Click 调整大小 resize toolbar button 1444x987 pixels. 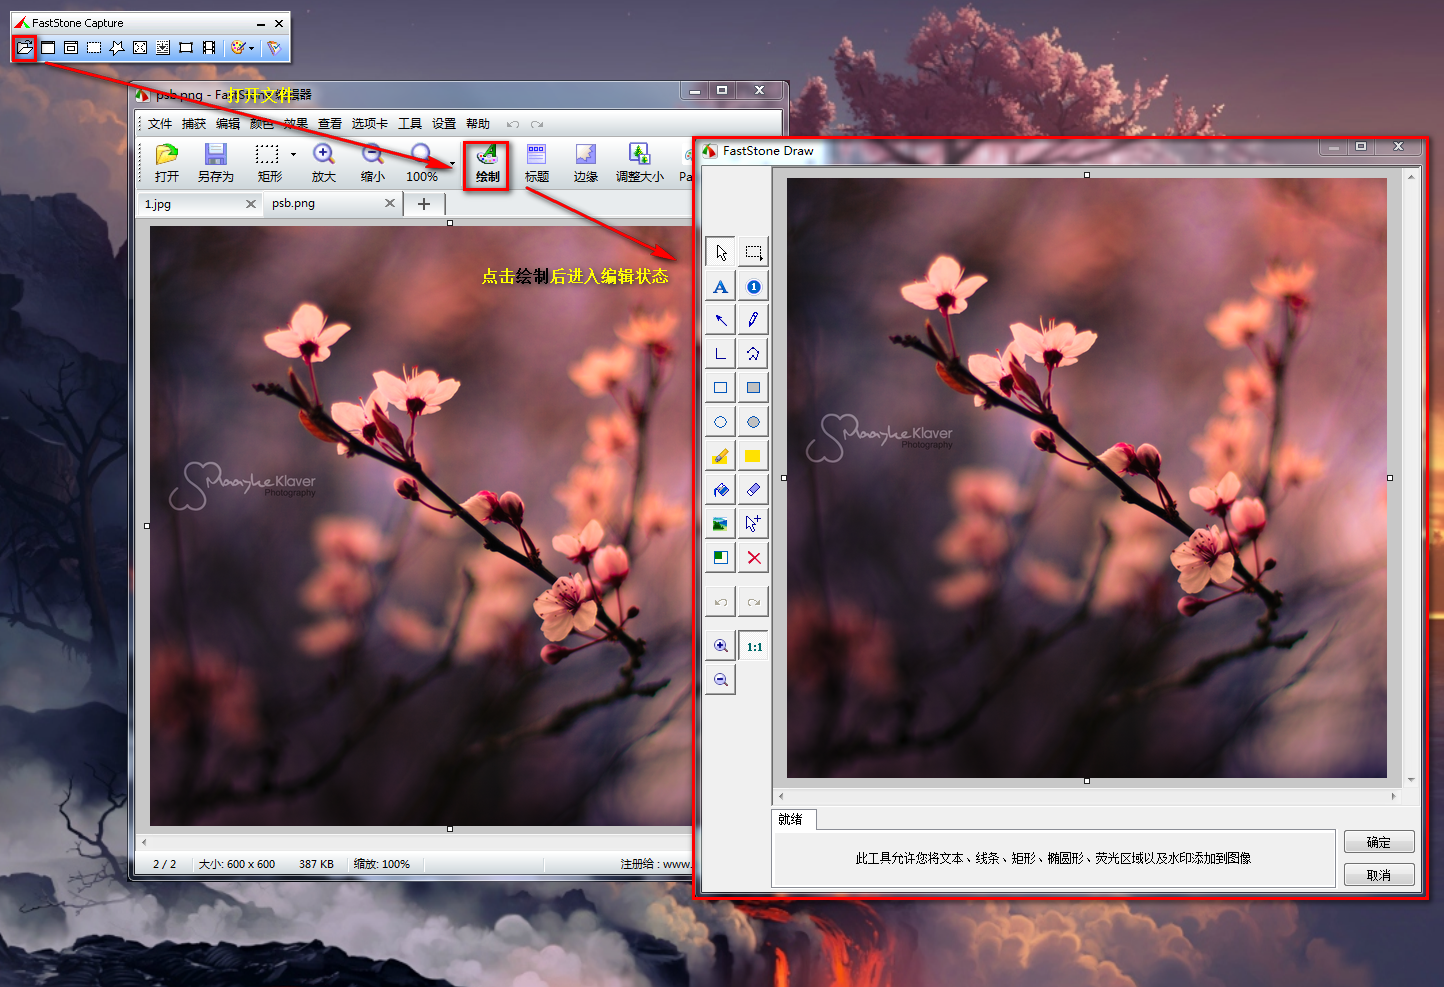(640, 163)
